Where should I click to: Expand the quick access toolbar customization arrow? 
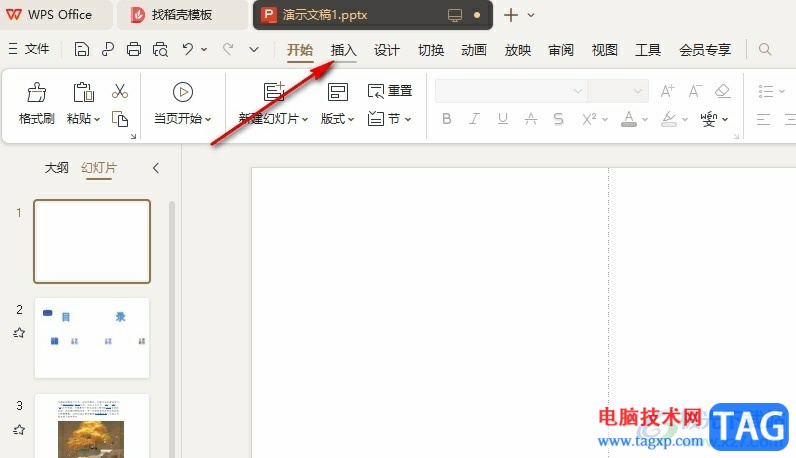[254, 49]
